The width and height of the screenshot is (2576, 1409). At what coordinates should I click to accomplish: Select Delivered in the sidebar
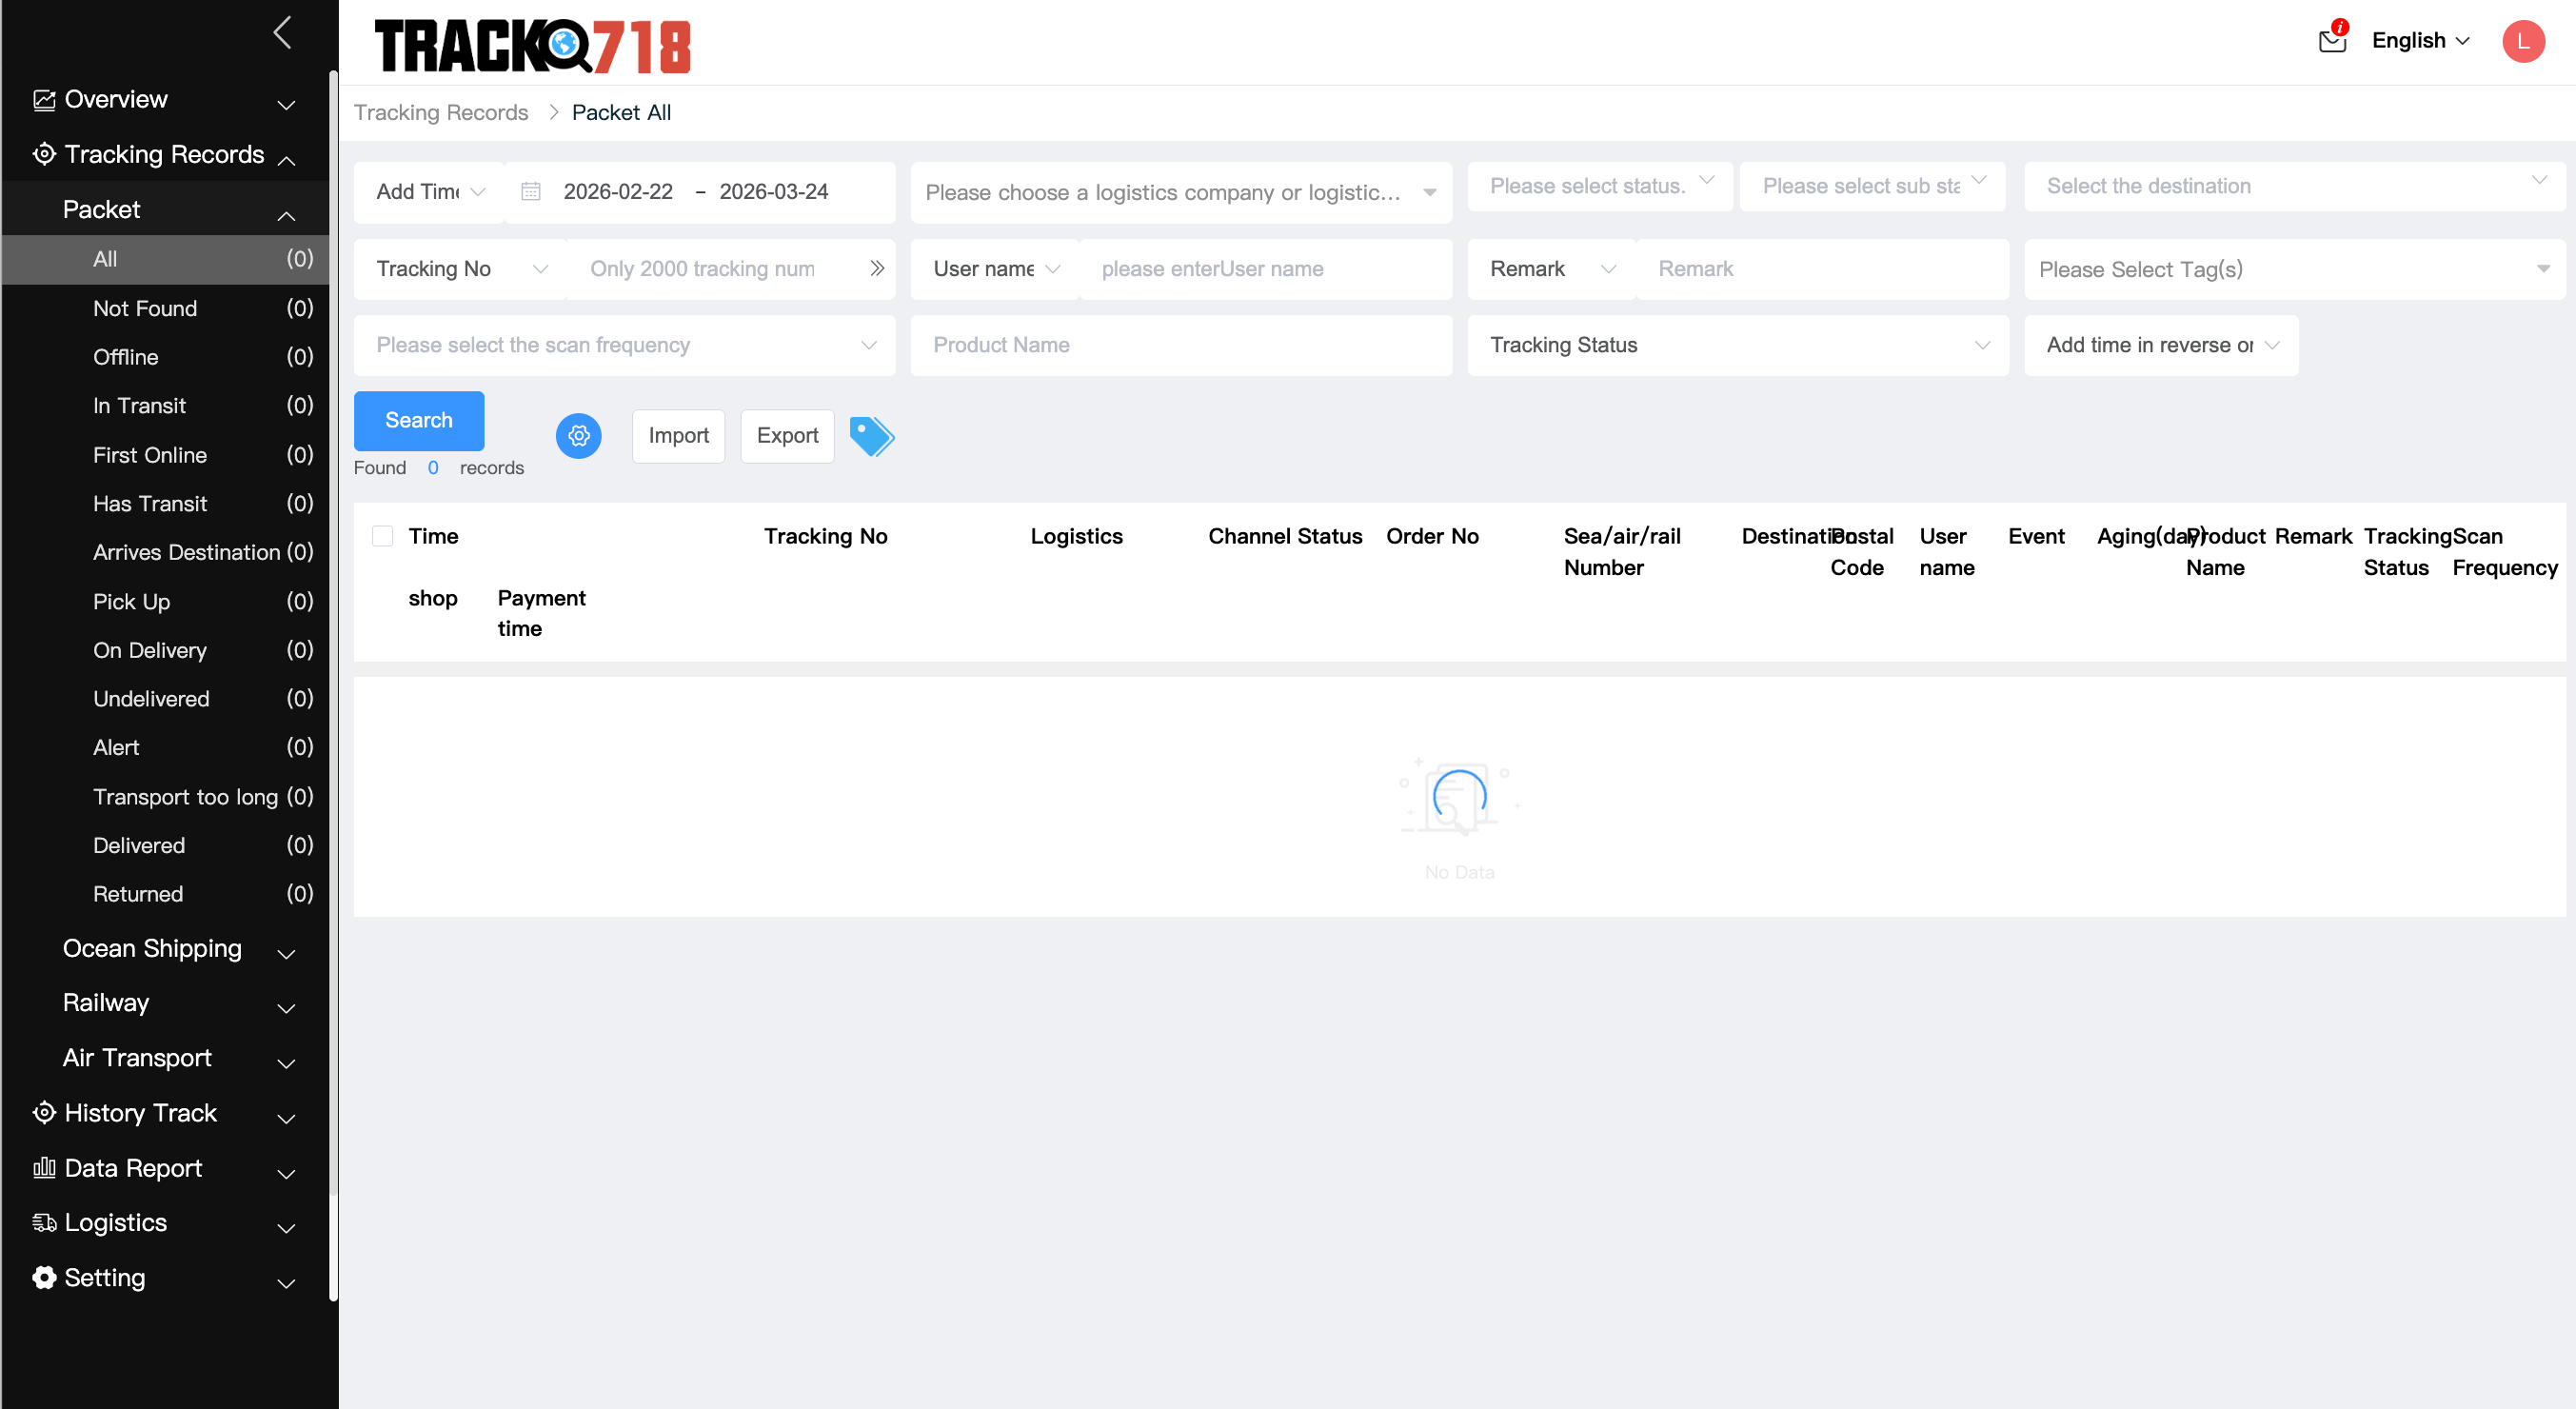point(139,846)
